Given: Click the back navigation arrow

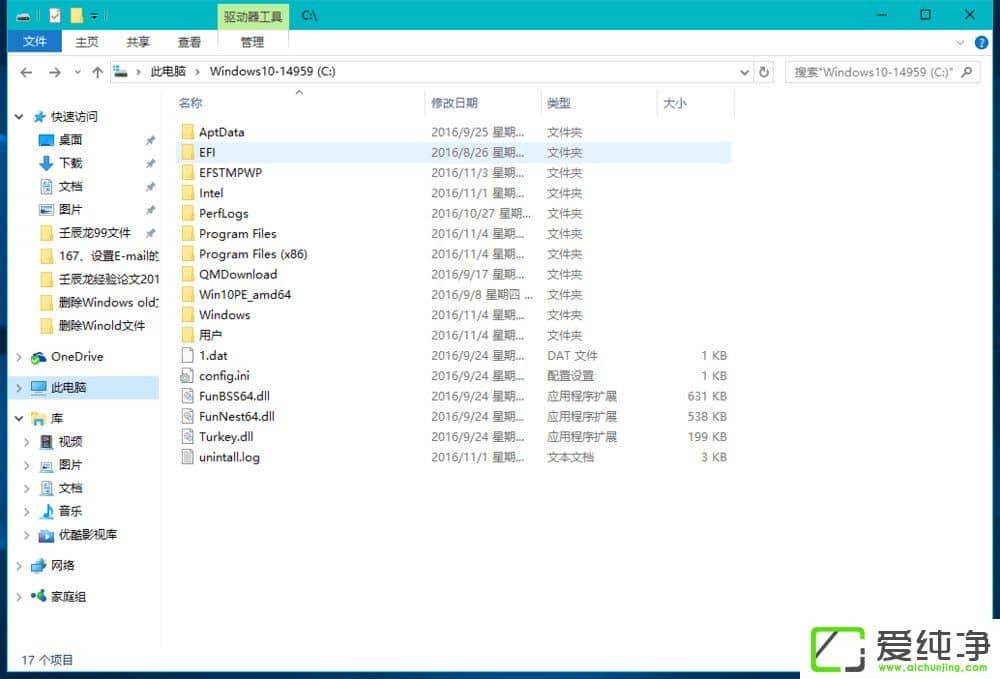Looking at the screenshot, I should point(26,72).
